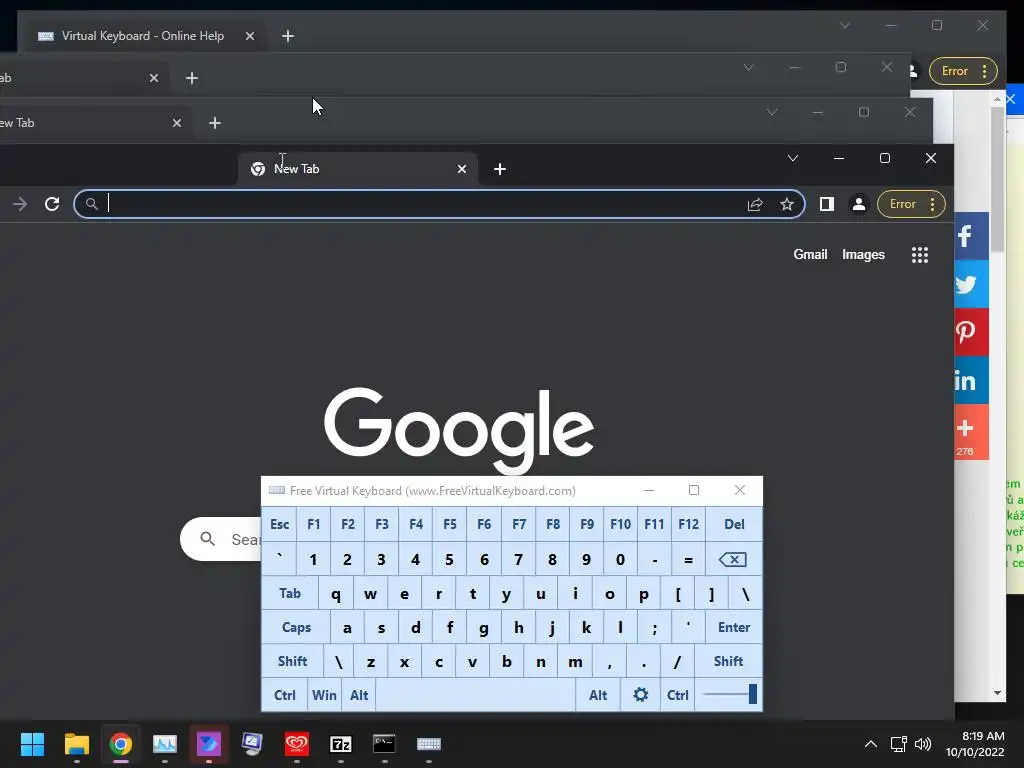1024x768 pixels.
Task: Reload the page in front Chrome window
Action: click(52, 204)
